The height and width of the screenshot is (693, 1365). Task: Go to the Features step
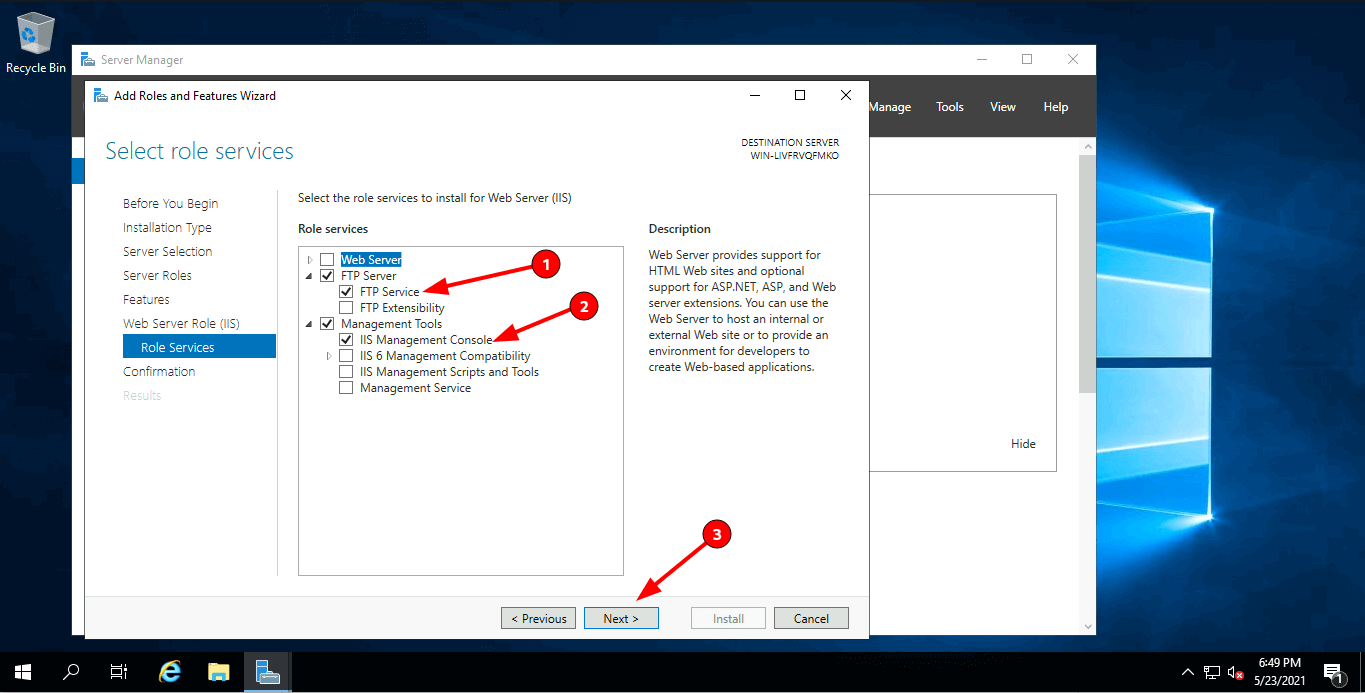coord(146,300)
